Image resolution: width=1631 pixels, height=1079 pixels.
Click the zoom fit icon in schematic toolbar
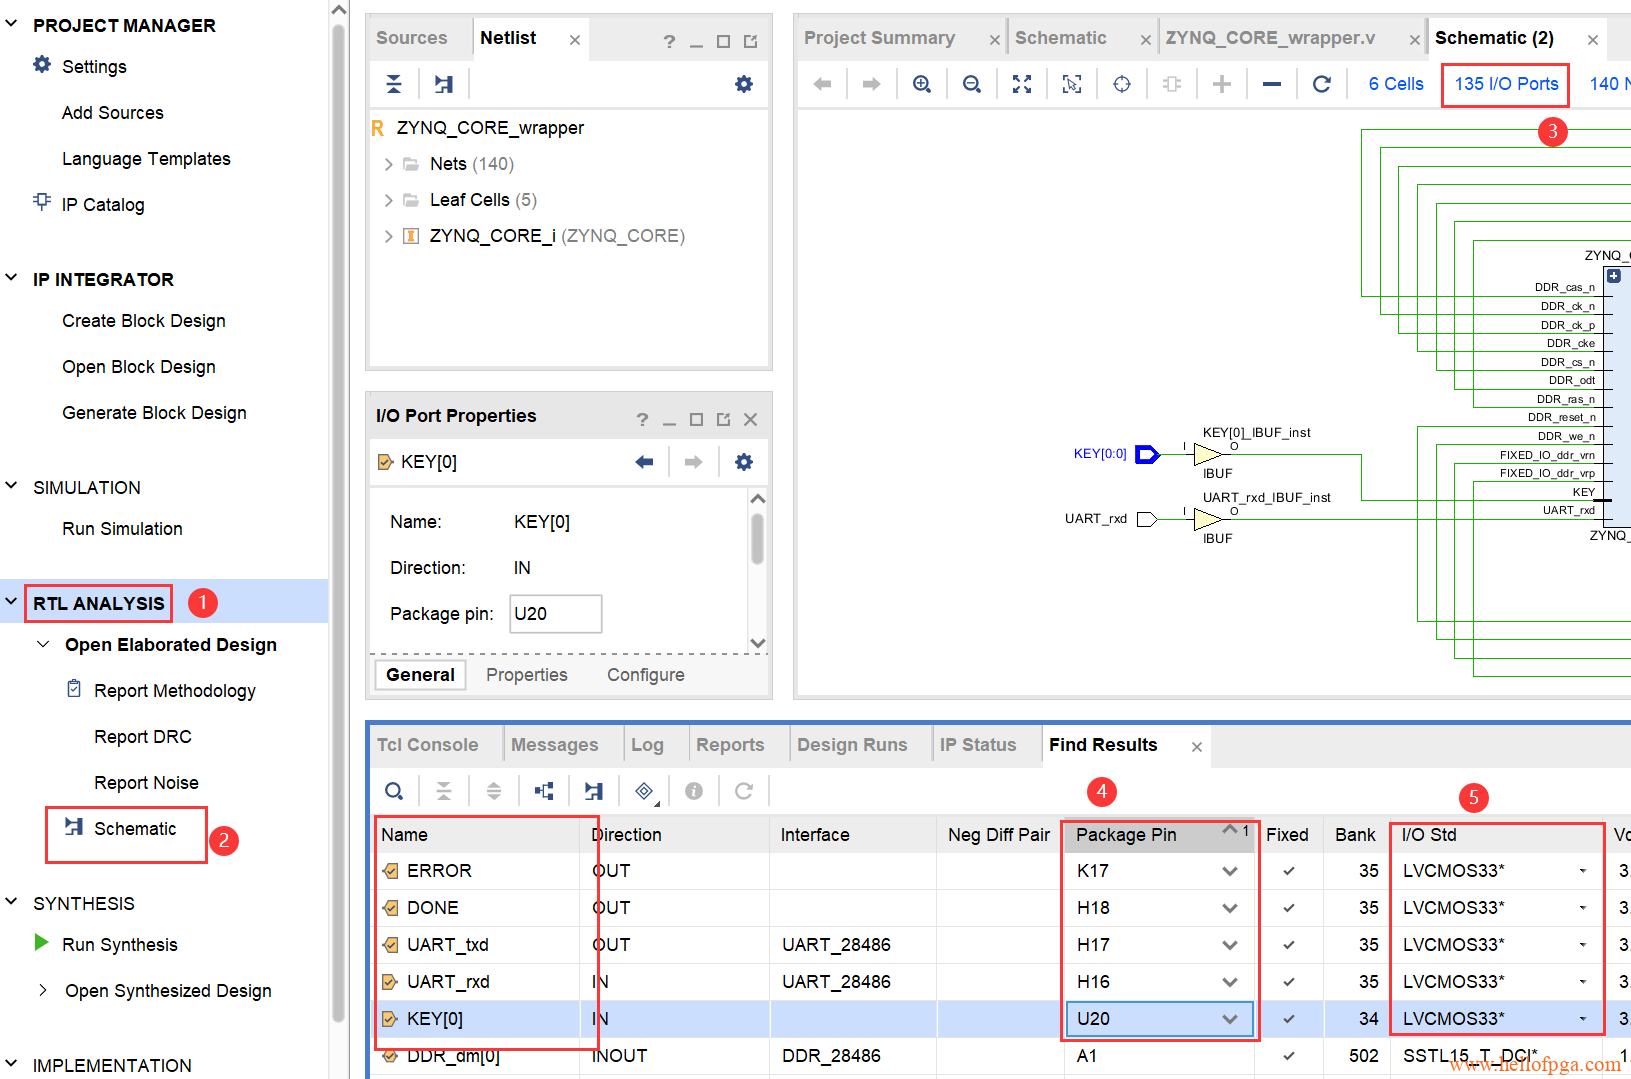pyautogui.click(x=1021, y=84)
